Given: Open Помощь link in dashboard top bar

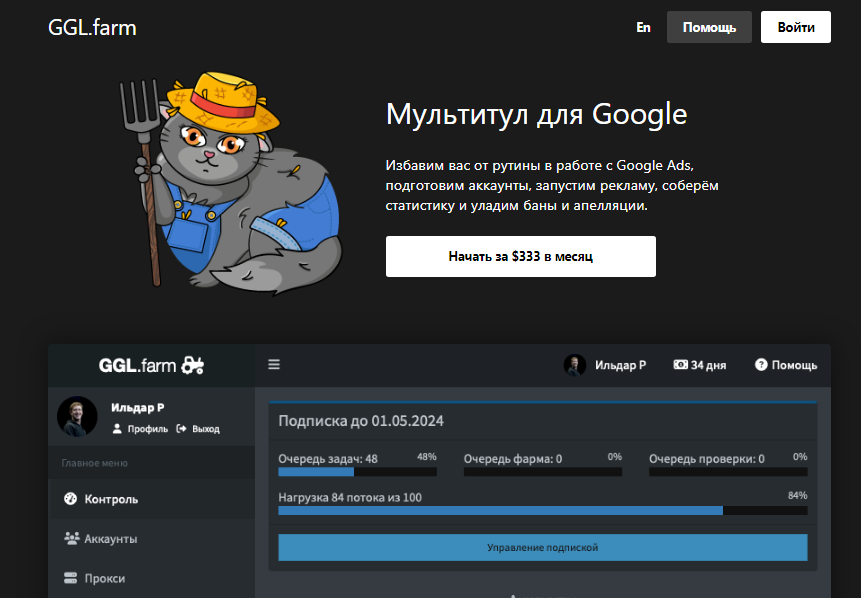Looking at the screenshot, I should coord(794,365).
